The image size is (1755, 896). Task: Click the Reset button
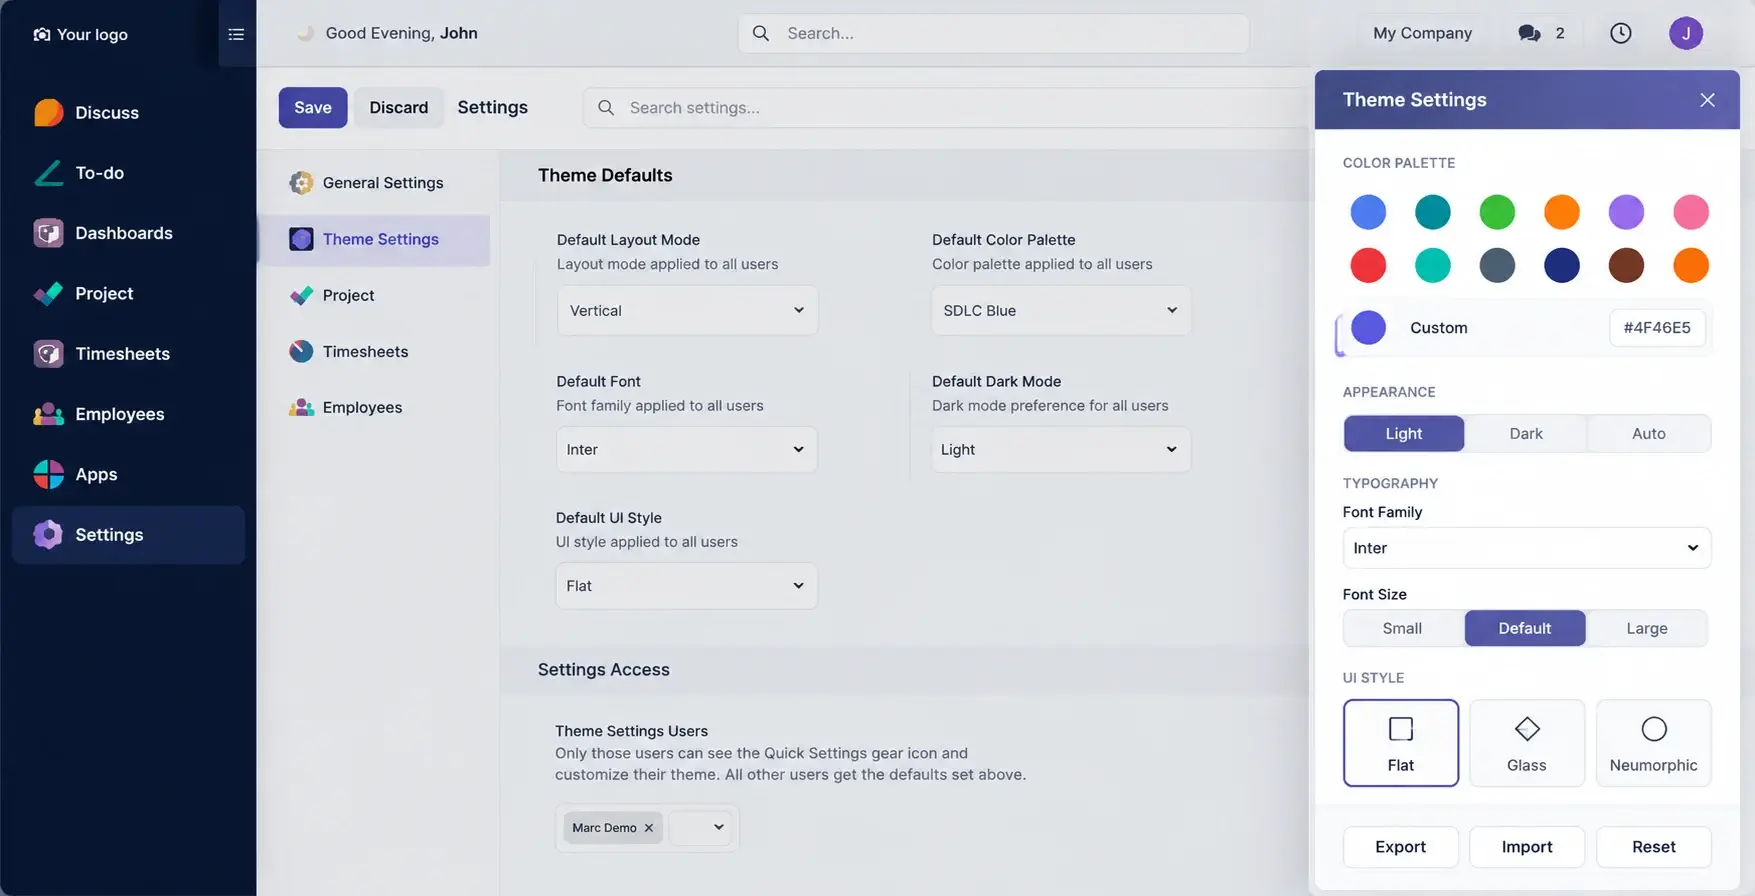point(1654,847)
